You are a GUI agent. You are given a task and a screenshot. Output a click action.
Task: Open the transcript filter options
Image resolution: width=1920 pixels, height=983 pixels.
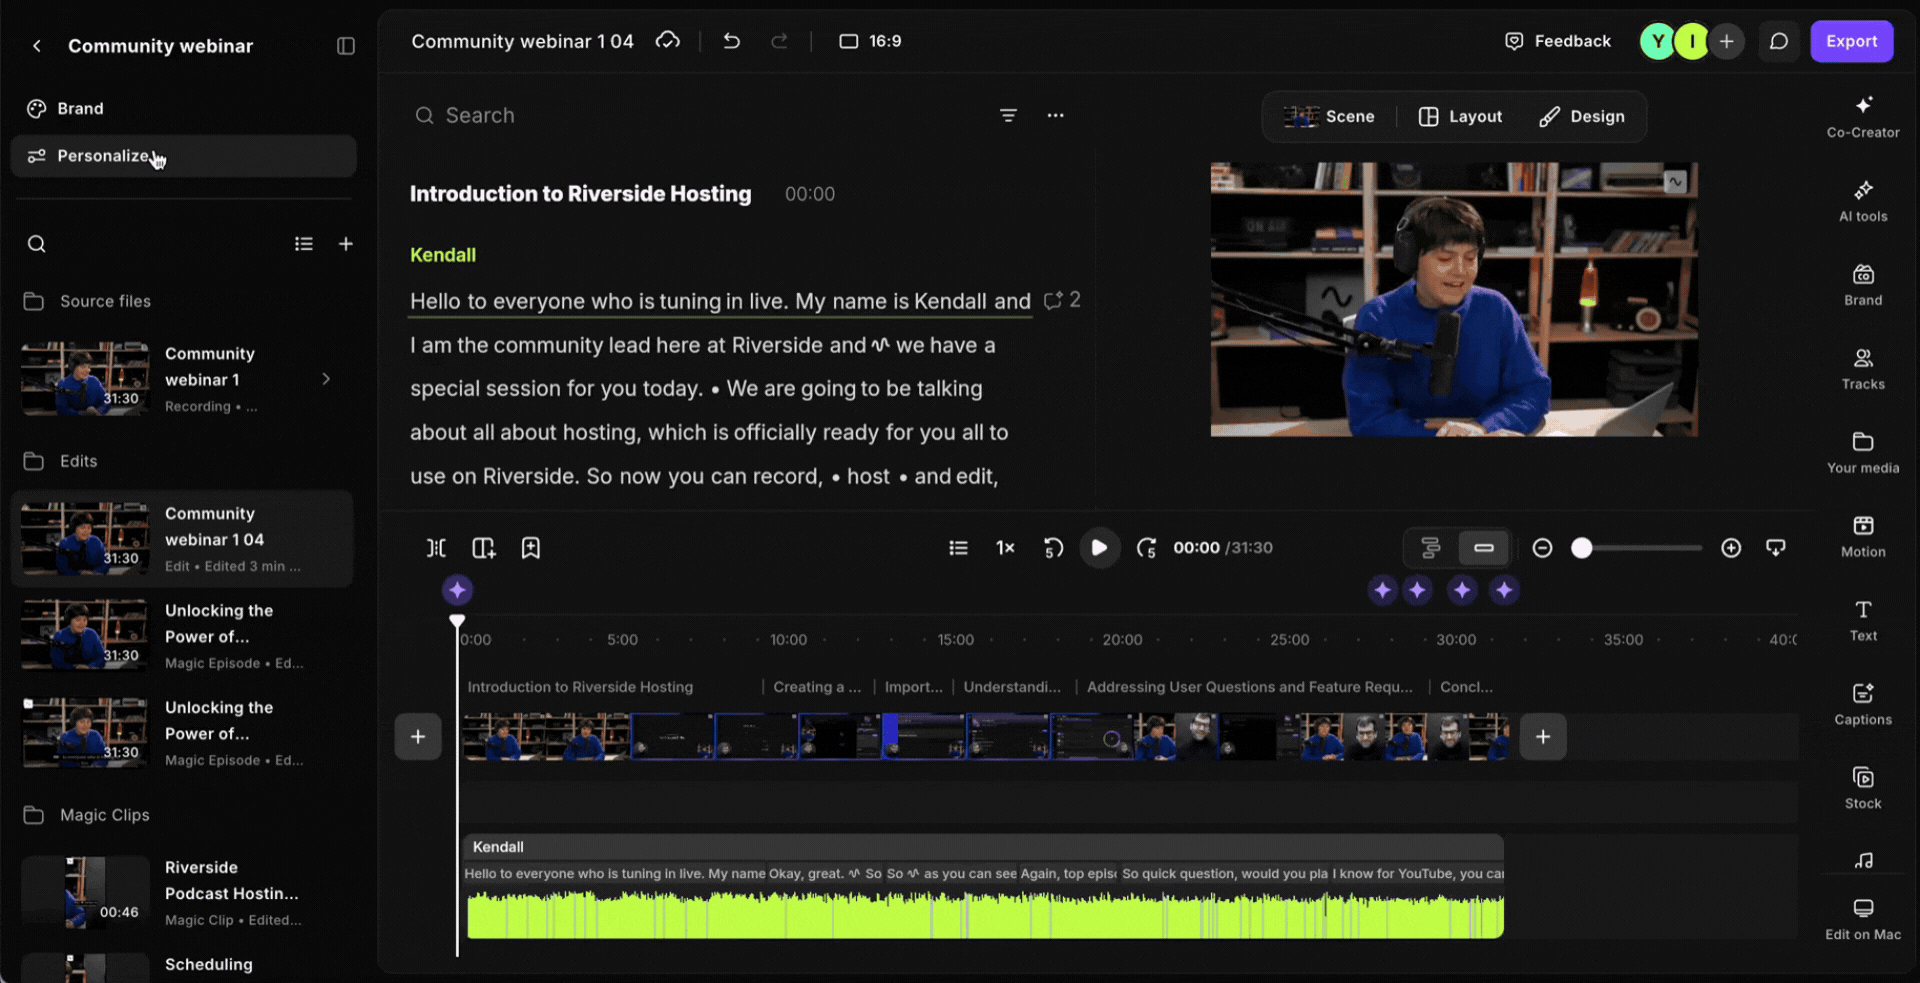coord(1008,115)
